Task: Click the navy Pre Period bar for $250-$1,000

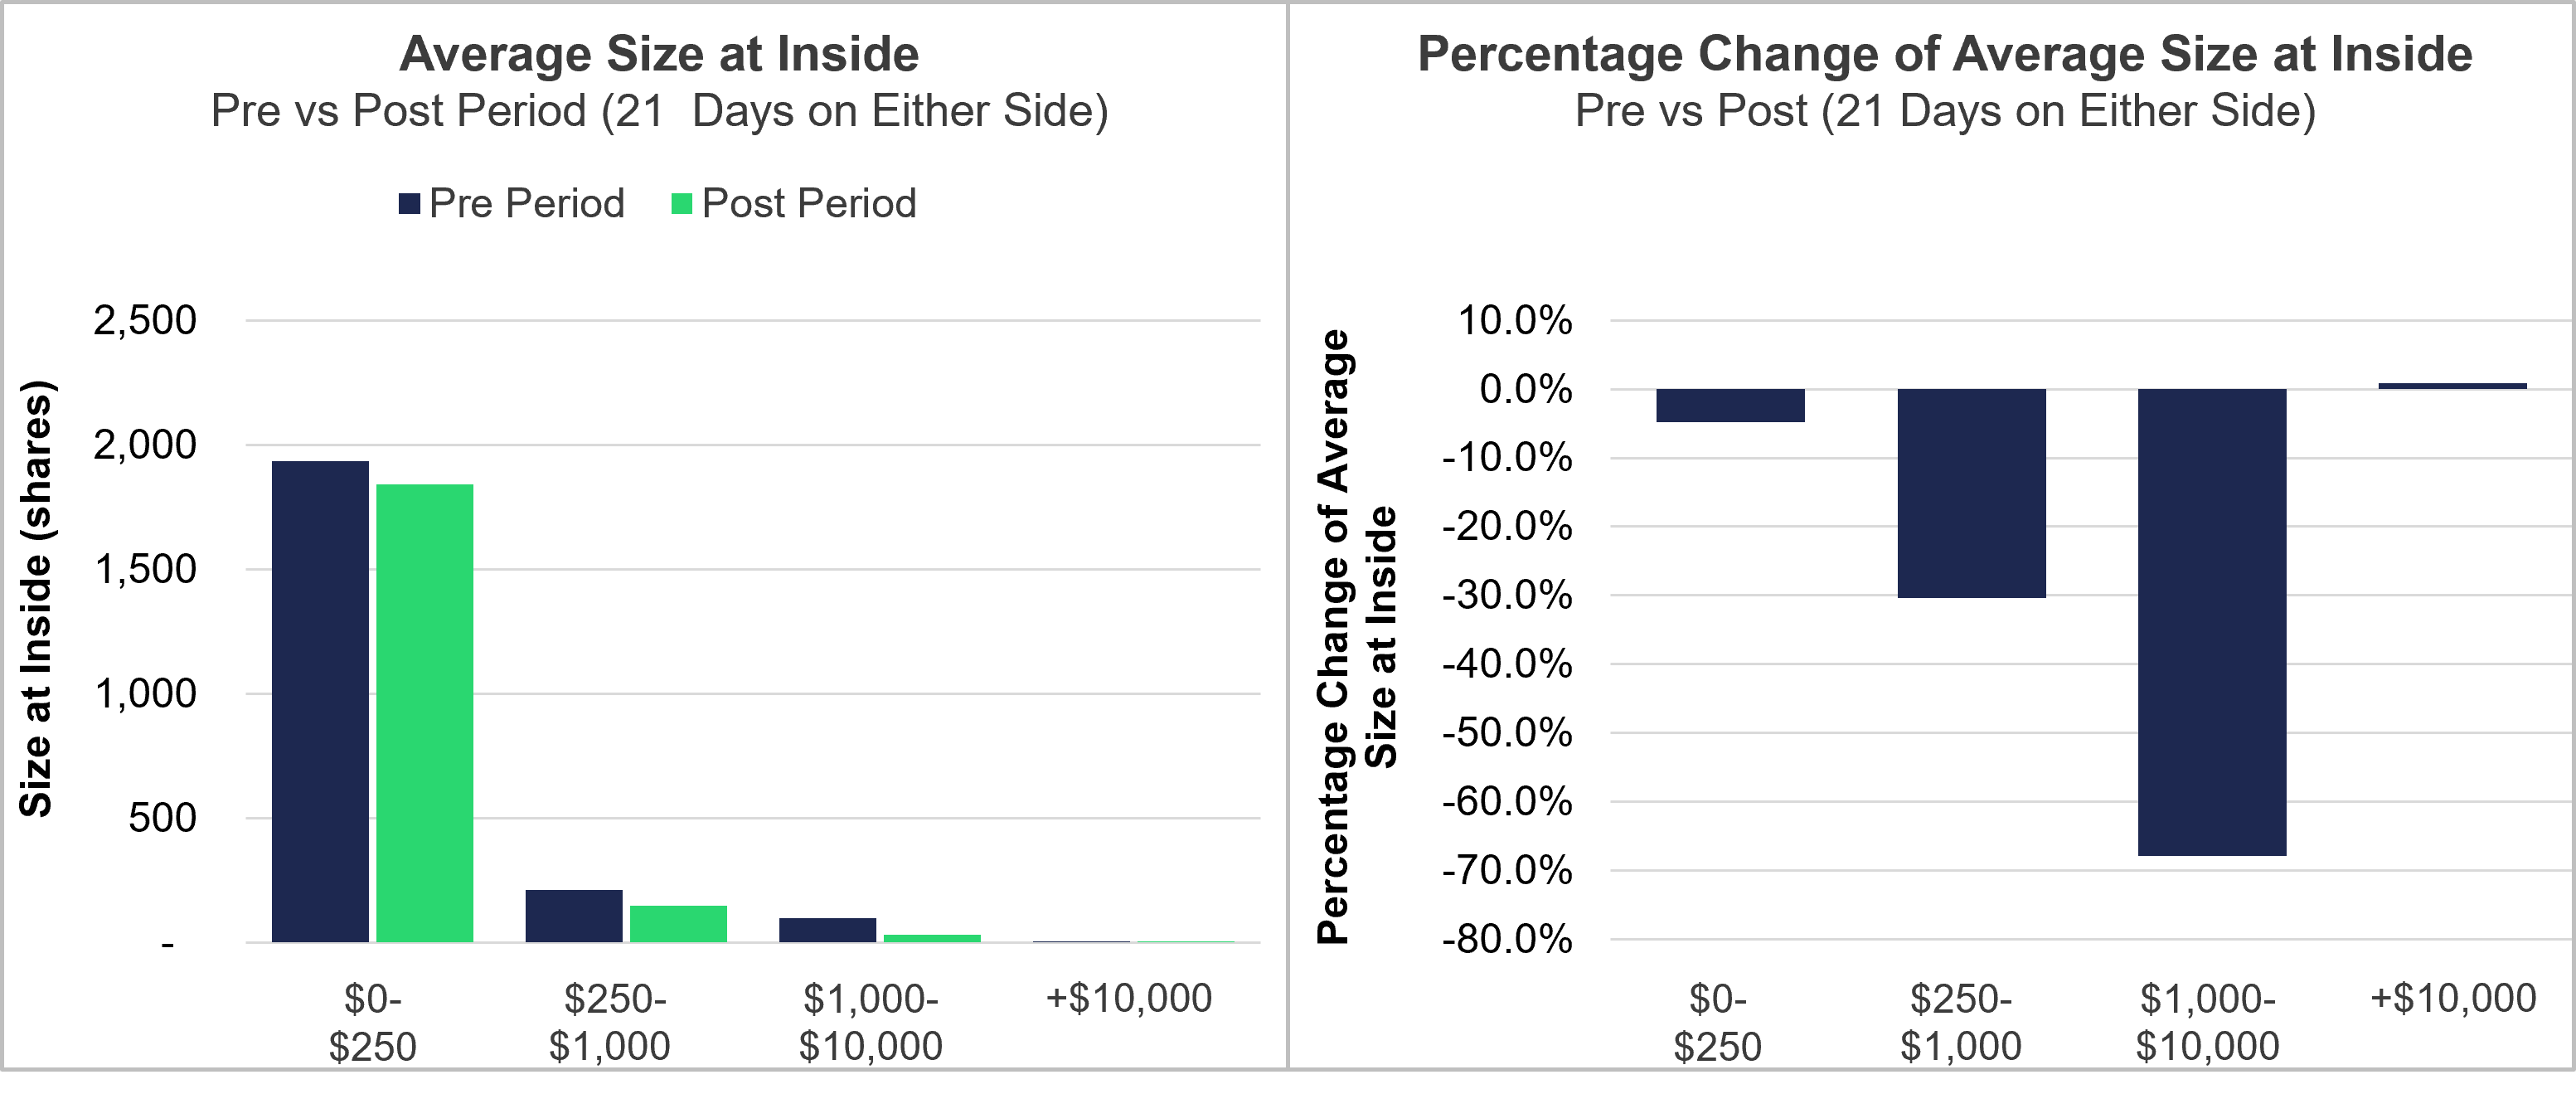Action: (574, 916)
